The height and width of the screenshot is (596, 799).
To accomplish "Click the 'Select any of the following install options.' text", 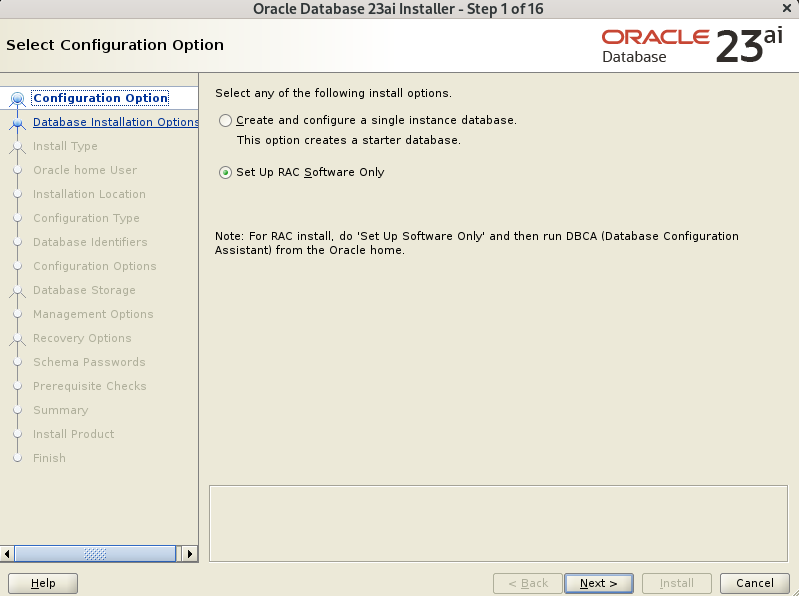I will (x=333, y=93).
